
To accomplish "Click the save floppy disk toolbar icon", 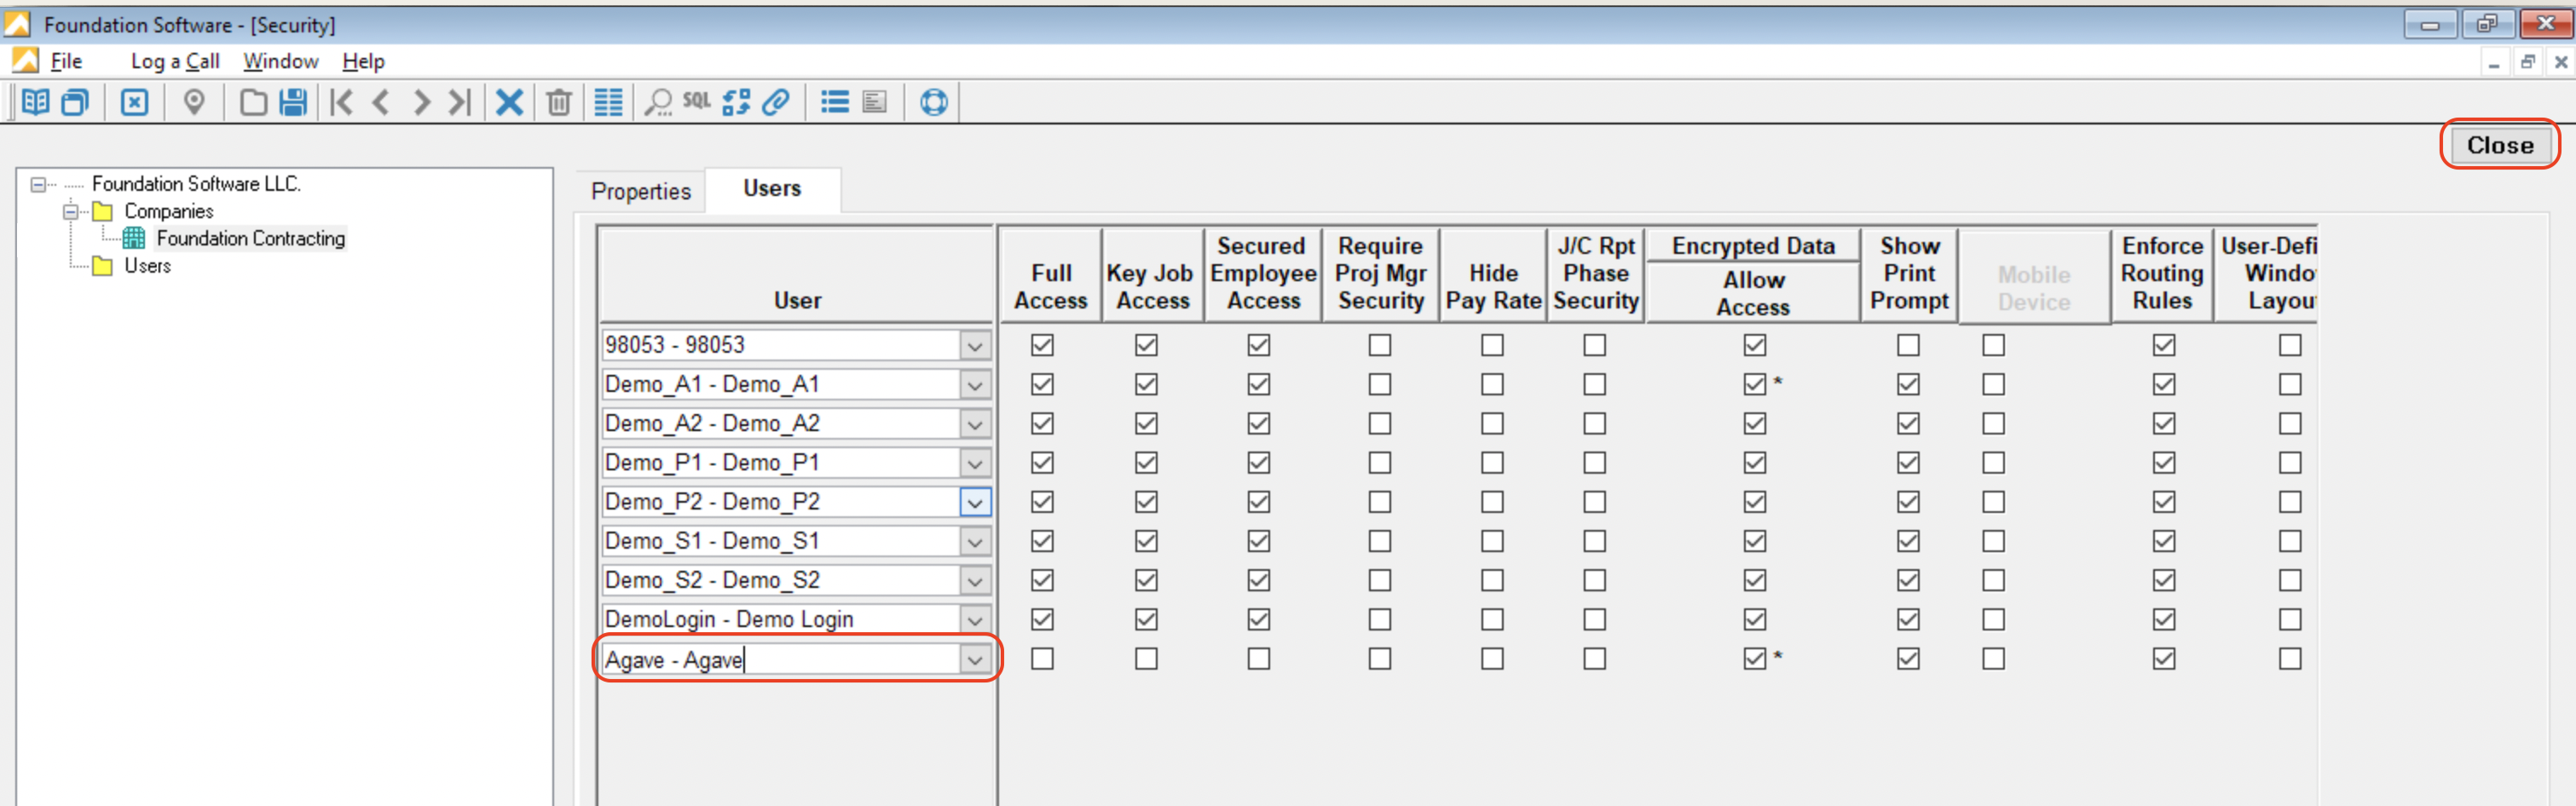I will [x=293, y=102].
